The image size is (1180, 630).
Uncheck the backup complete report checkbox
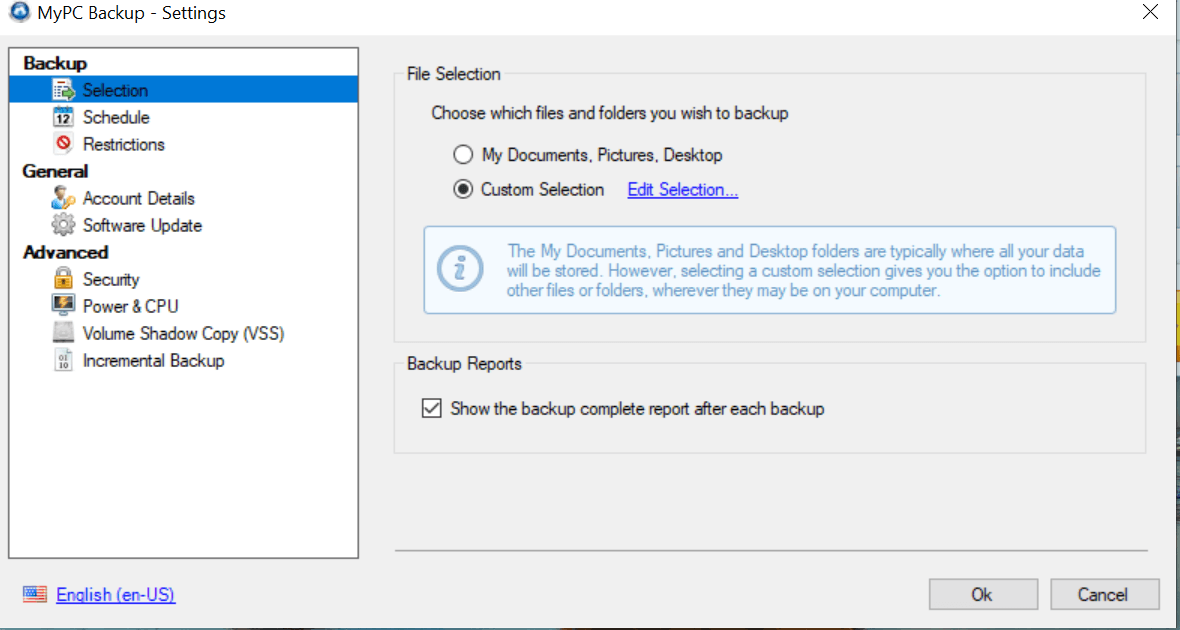click(431, 408)
